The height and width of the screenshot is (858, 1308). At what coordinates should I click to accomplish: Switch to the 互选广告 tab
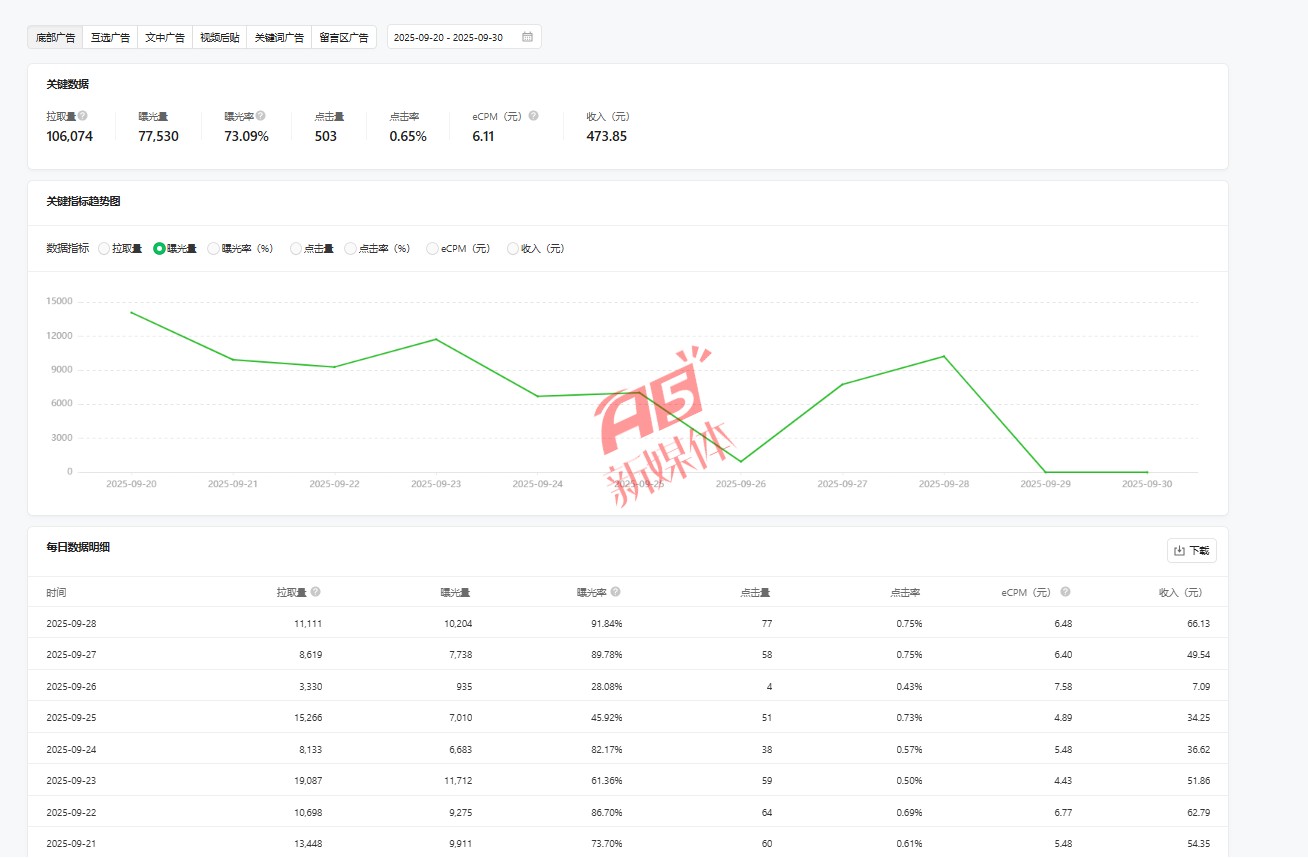[110, 38]
